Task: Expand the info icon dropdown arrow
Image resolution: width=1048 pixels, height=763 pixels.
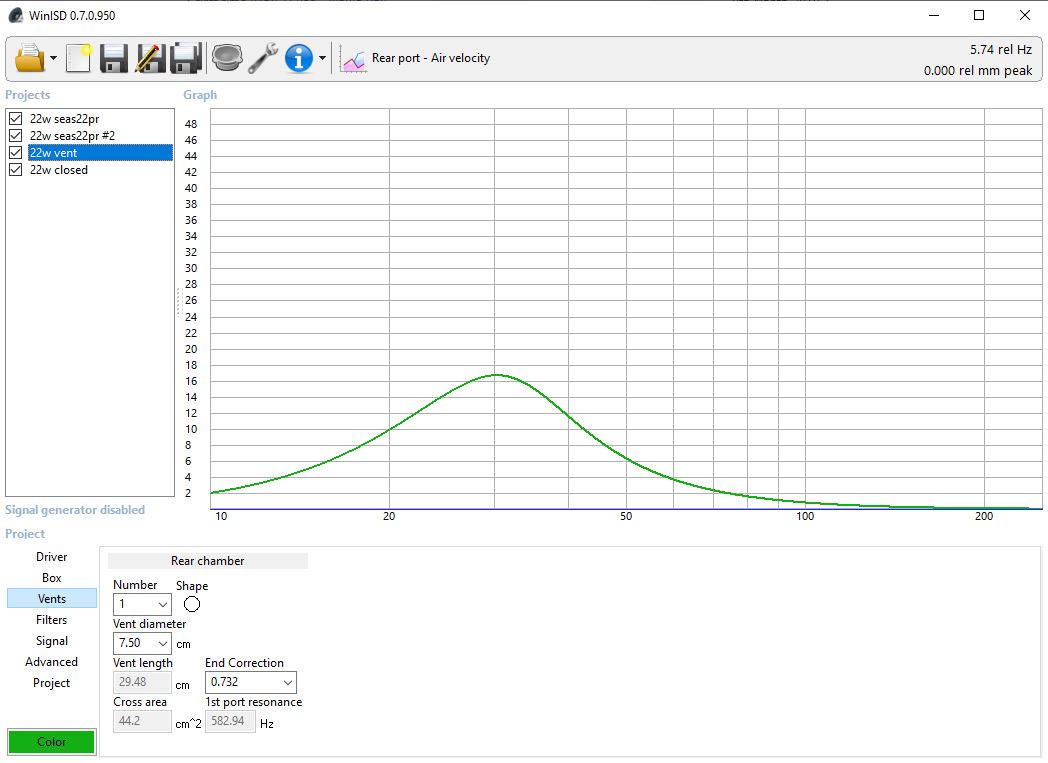Action: [x=322, y=58]
